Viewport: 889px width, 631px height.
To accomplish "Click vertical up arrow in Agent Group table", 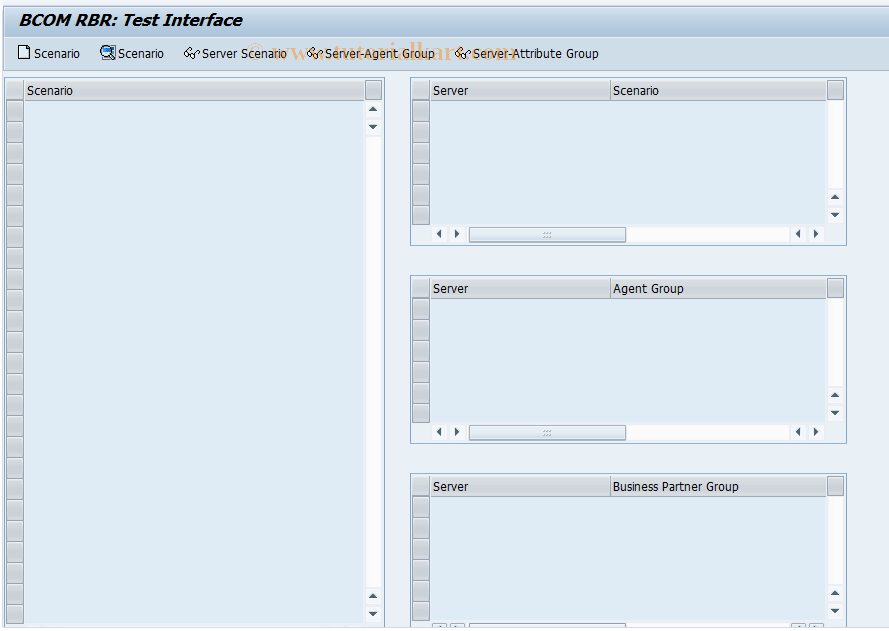I will [835, 395].
